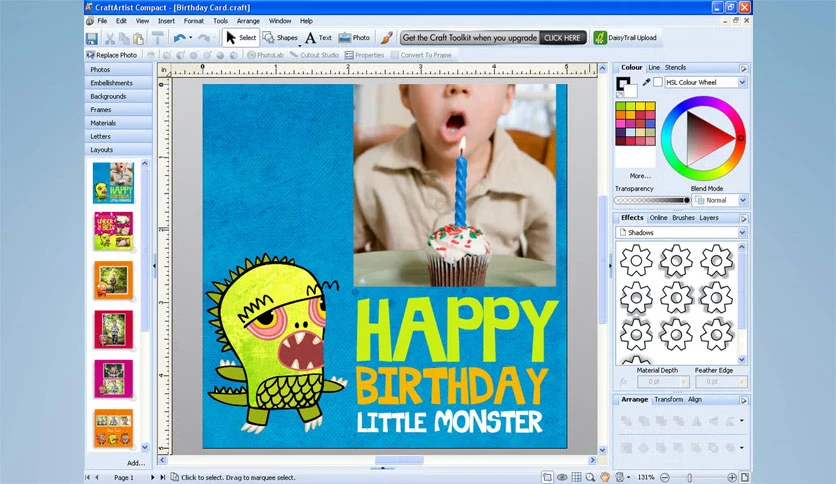This screenshot has height=484, width=836.
Task: Open the undo history dropdown arrow
Action: [191, 38]
